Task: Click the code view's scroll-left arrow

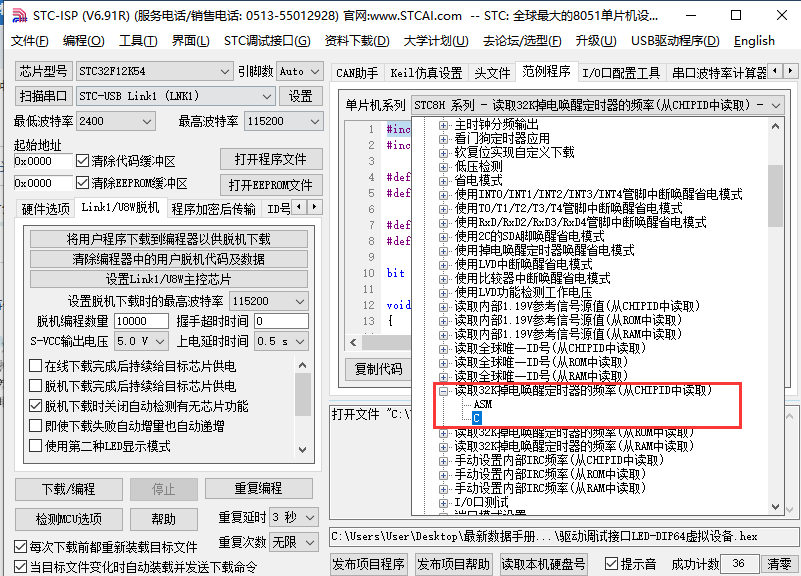Action: tap(353, 342)
